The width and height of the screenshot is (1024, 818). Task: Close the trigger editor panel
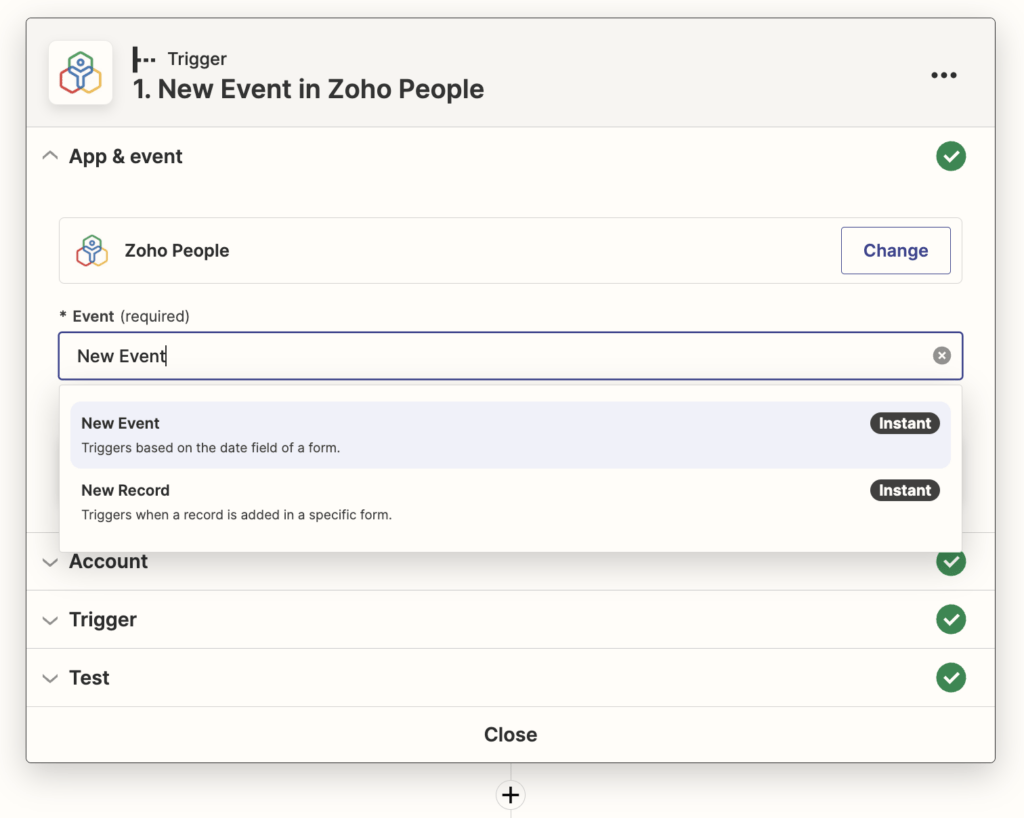[511, 734]
